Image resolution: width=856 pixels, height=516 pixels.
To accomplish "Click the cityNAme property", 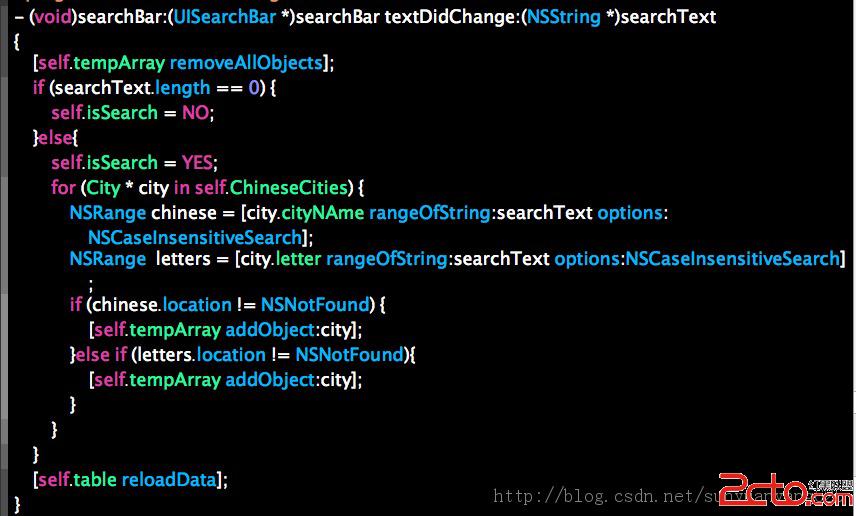I will tap(323, 213).
